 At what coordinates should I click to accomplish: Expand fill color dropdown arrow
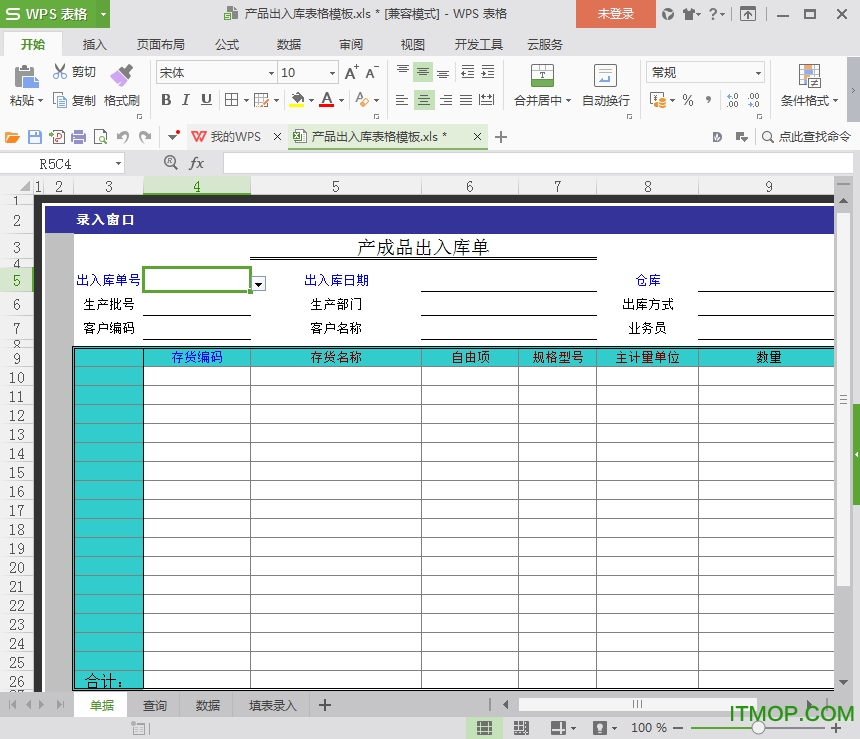point(311,100)
